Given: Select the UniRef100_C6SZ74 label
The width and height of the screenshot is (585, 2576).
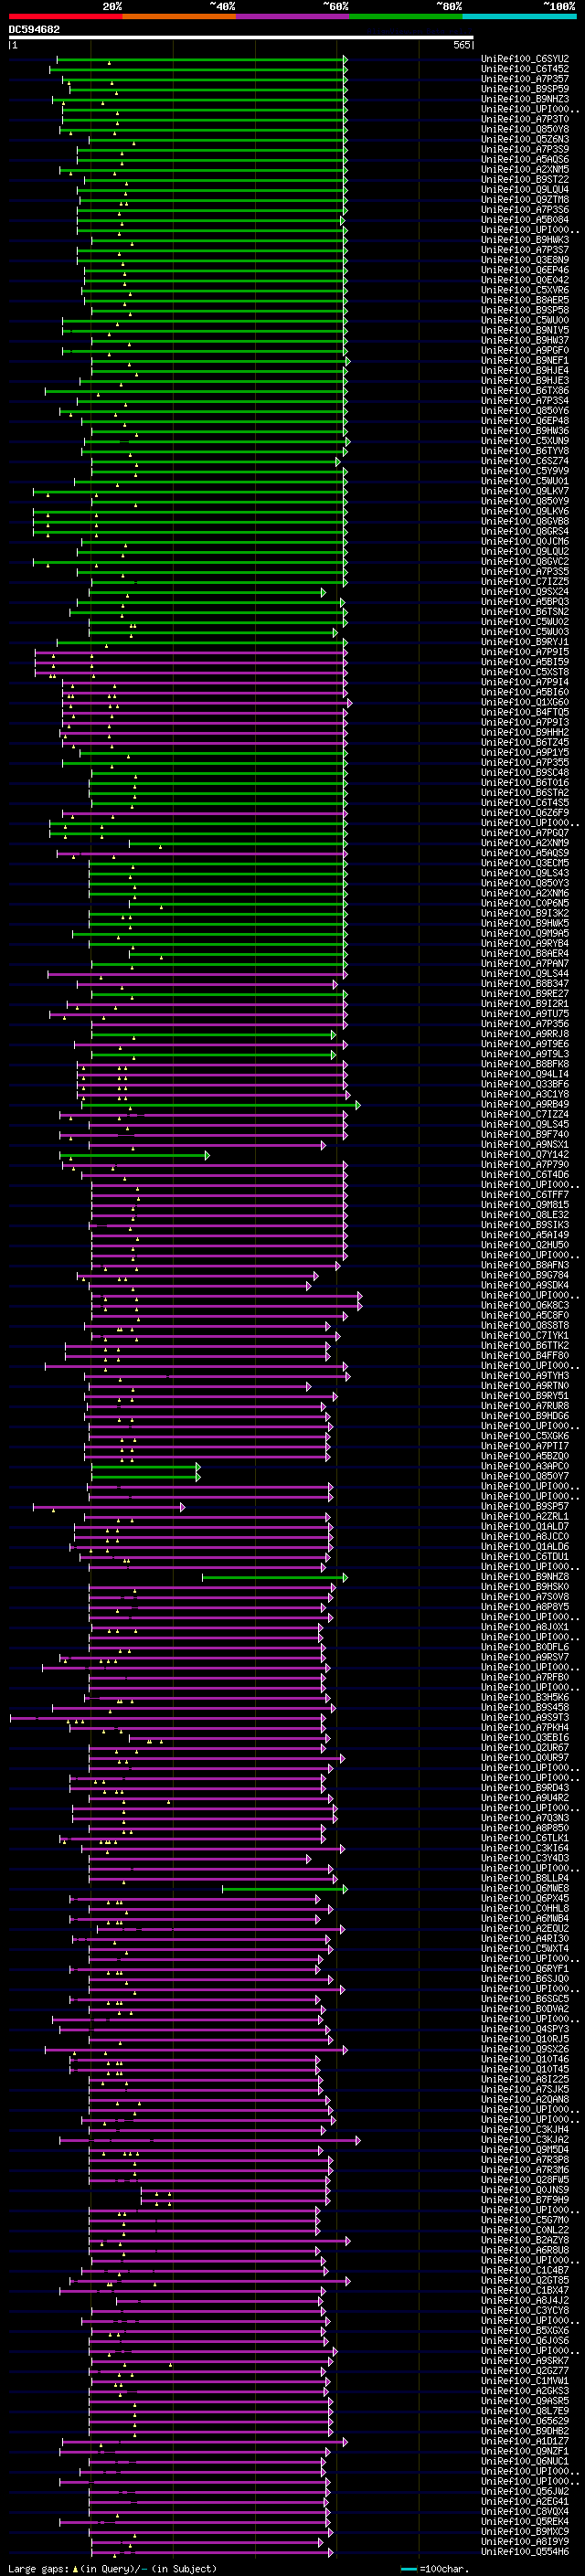Looking at the screenshot, I should pyautogui.click(x=525, y=461).
